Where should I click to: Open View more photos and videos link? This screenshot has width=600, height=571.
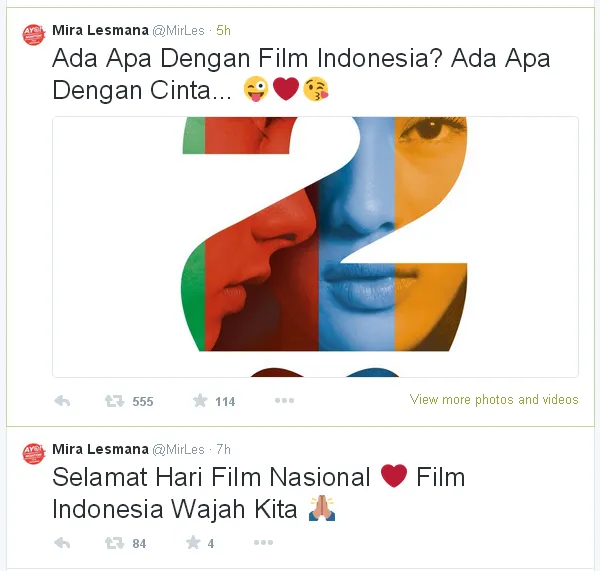(494, 400)
